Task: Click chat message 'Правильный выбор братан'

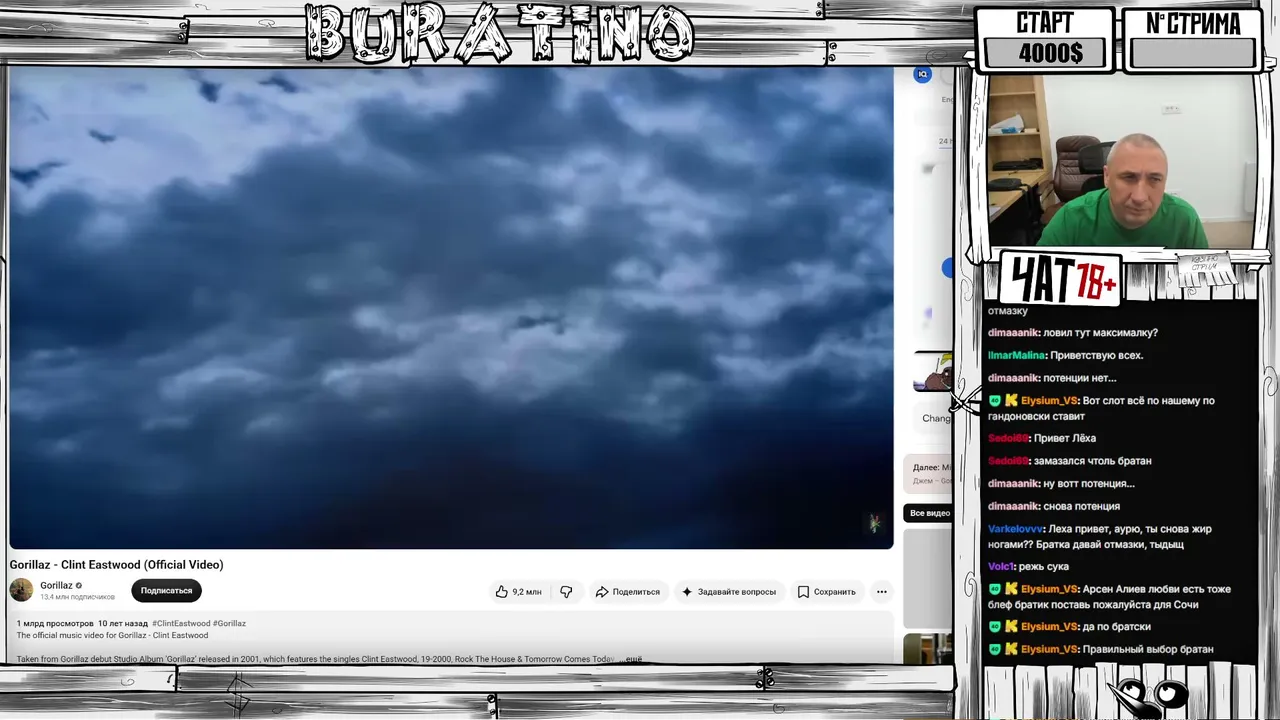Action: [x=1149, y=649]
